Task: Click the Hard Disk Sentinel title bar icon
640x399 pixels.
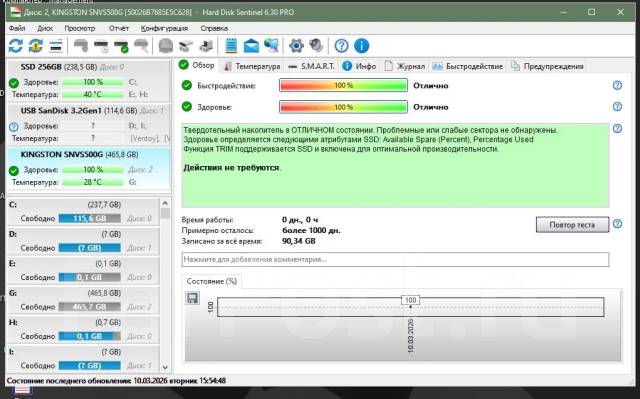Action: 15,12
